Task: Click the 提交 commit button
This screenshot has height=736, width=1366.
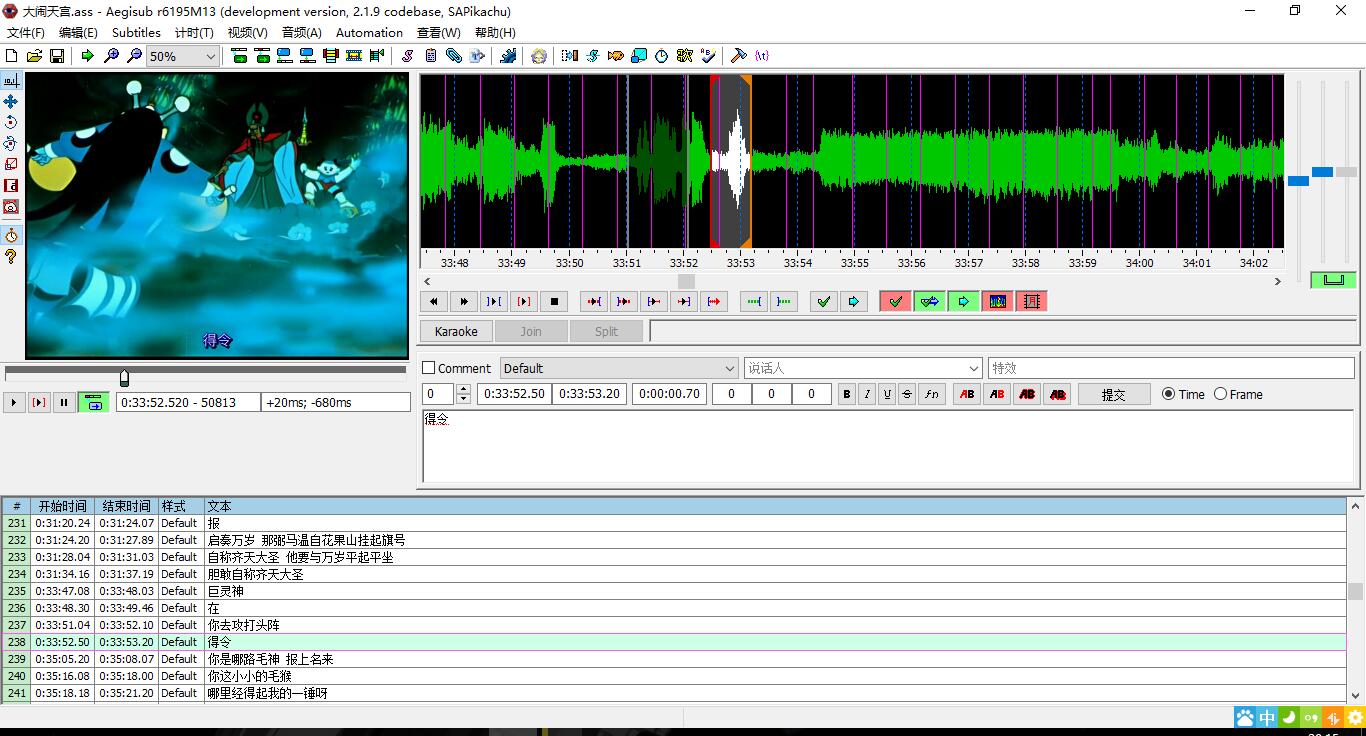Action: pyautogui.click(x=1113, y=394)
